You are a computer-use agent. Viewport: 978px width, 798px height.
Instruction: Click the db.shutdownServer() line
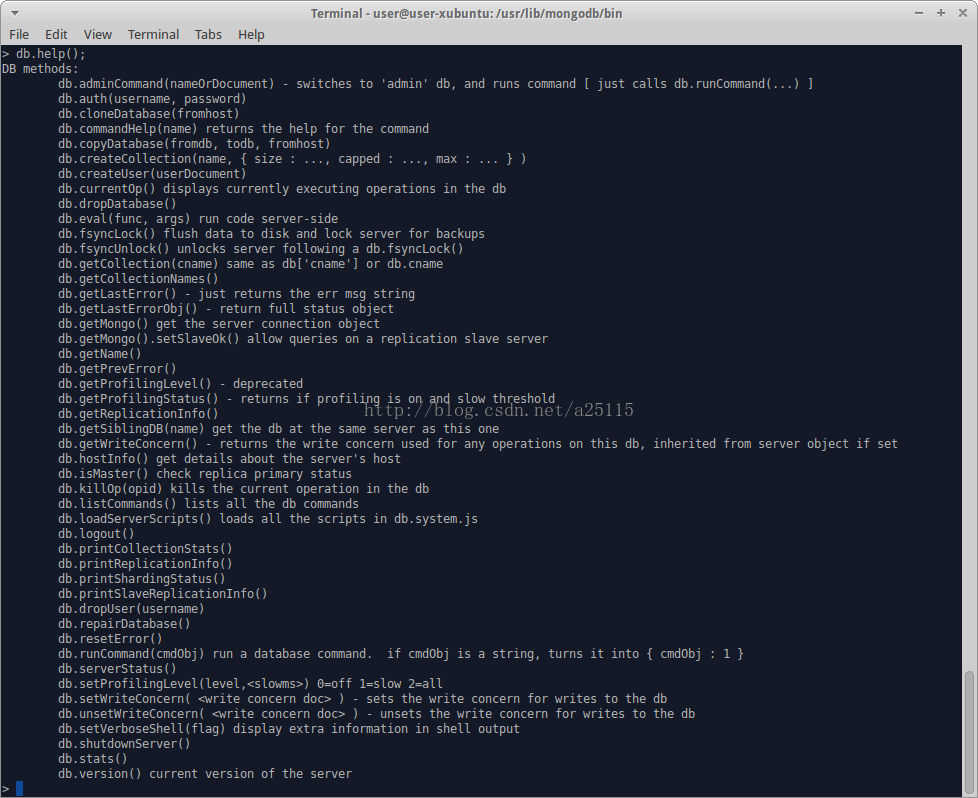pyautogui.click(x=124, y=744)
